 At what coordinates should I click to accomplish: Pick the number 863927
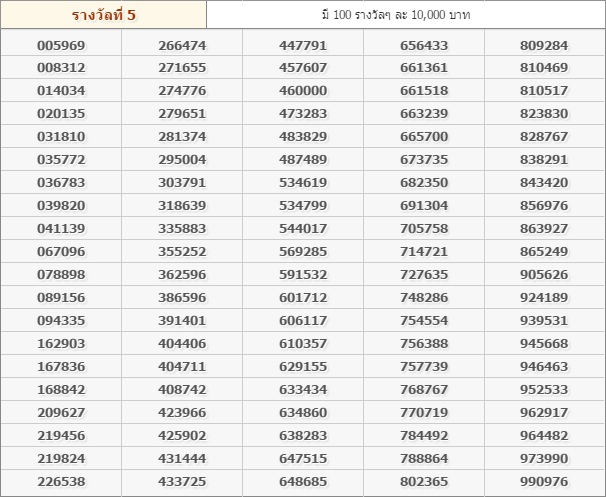544,228
